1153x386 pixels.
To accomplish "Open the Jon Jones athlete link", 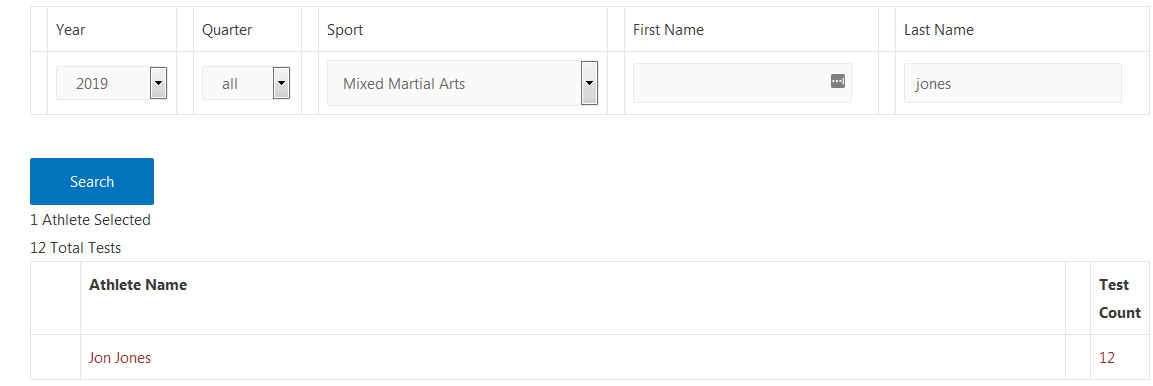I will (x=120, y=358).
